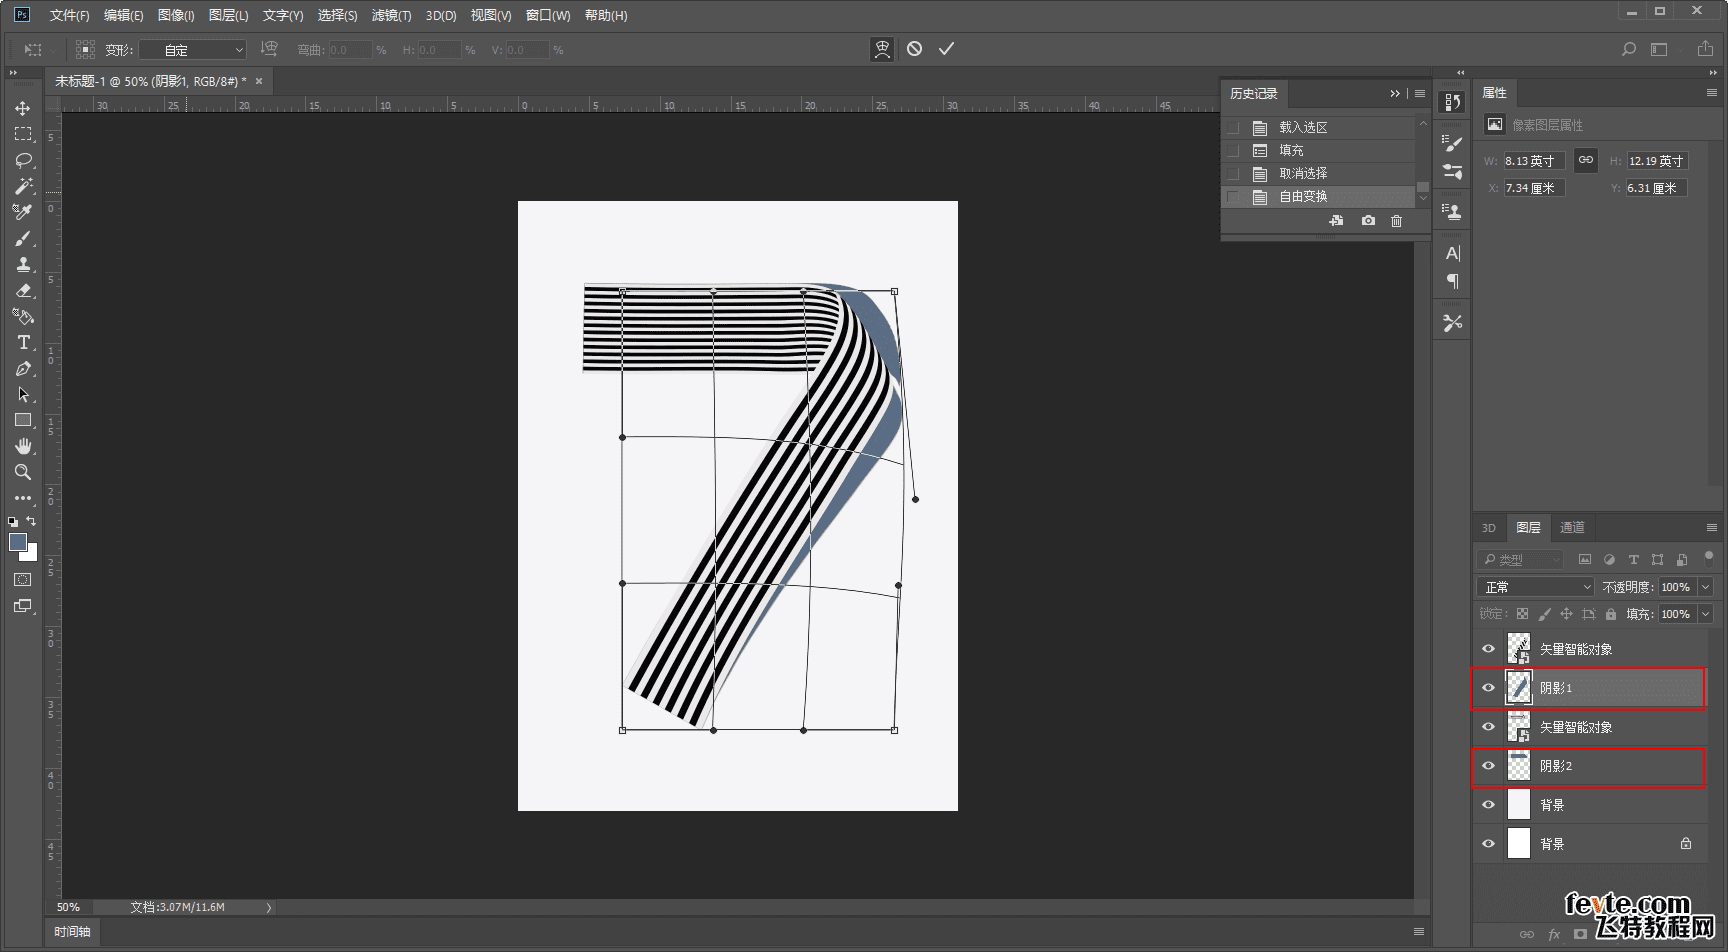Select the Horizontal Type tool
The width and height of the screenshot is (1728, 952).
[x=23, y=342]
